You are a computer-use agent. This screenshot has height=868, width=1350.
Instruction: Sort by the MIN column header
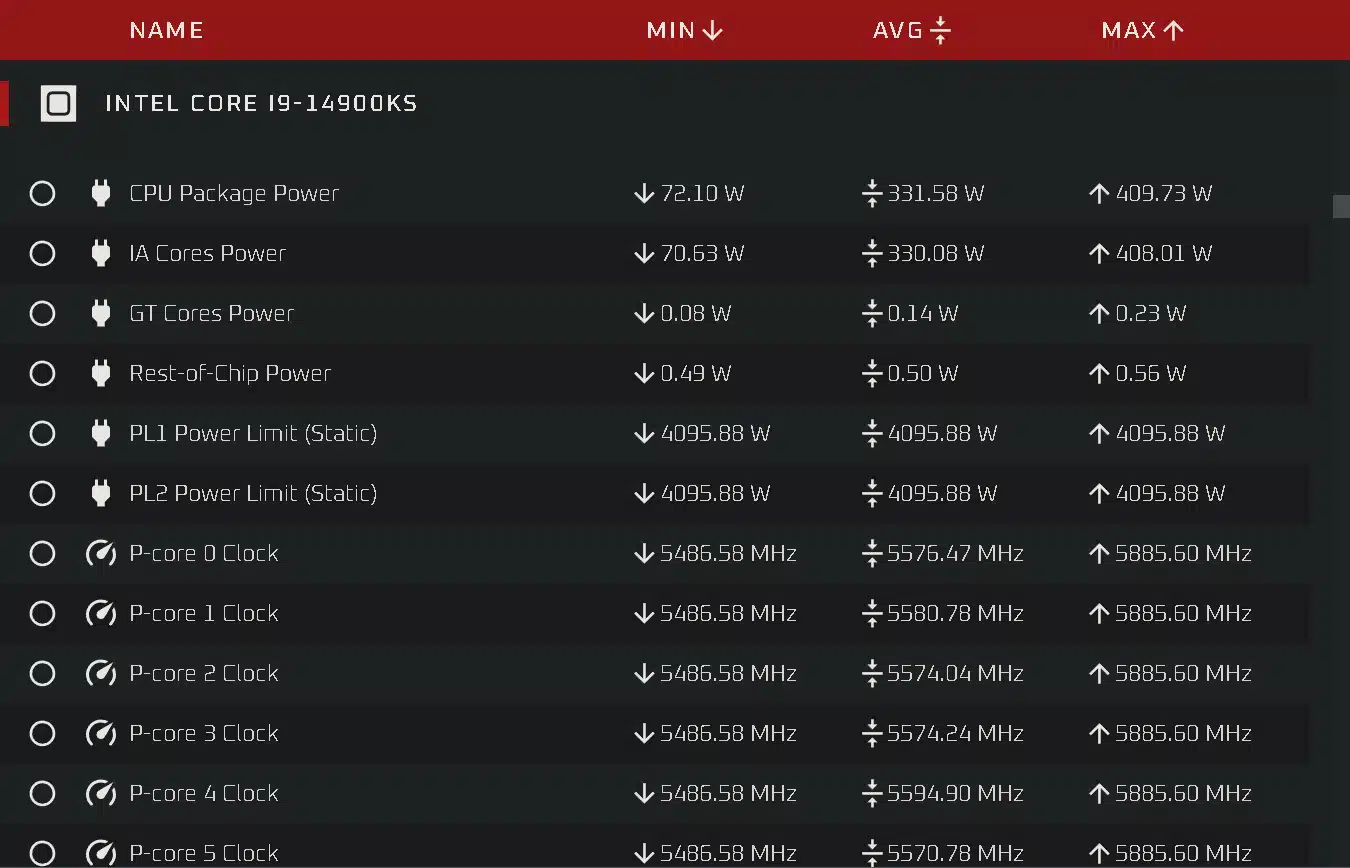[x=685, y=30]
